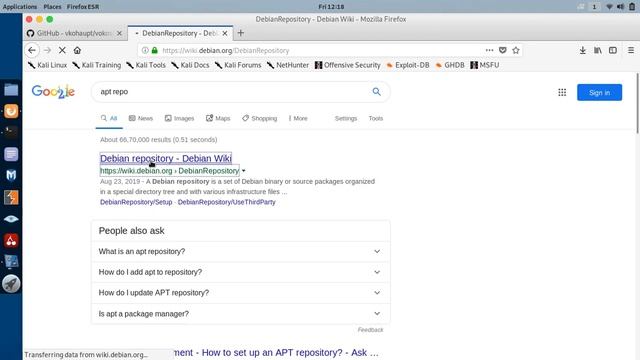Close the GitHub tab
The width and height of the screenshot is (640, 360).
click(x=119, y=33)
